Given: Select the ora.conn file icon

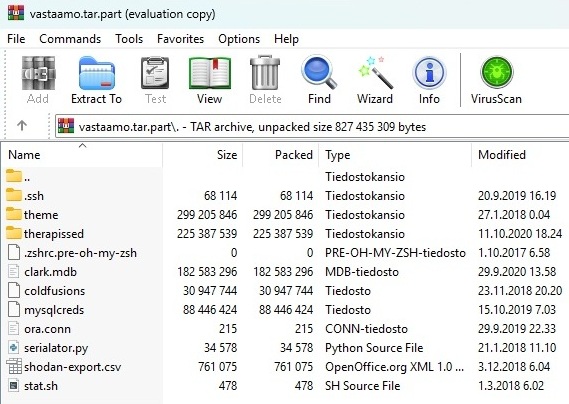Looking at the screenshot, I should [14, 328].
